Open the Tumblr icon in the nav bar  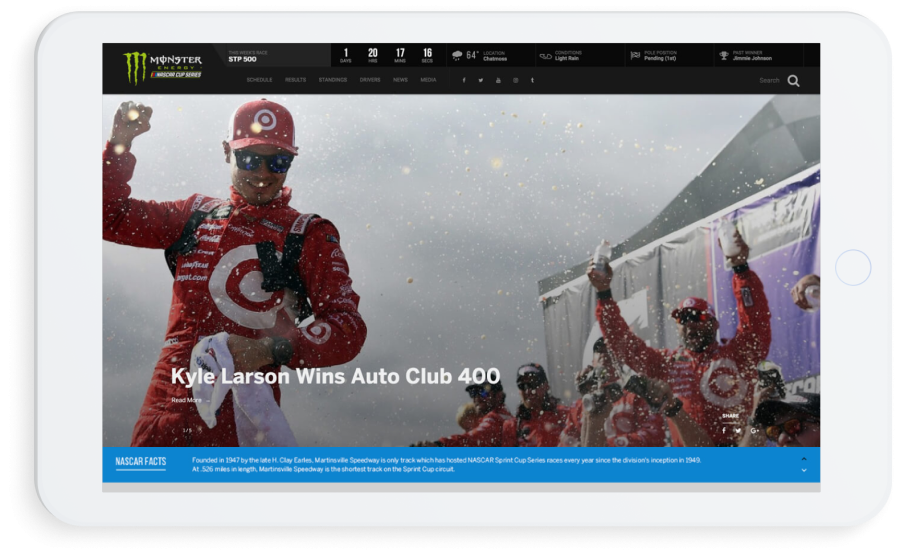533,80
